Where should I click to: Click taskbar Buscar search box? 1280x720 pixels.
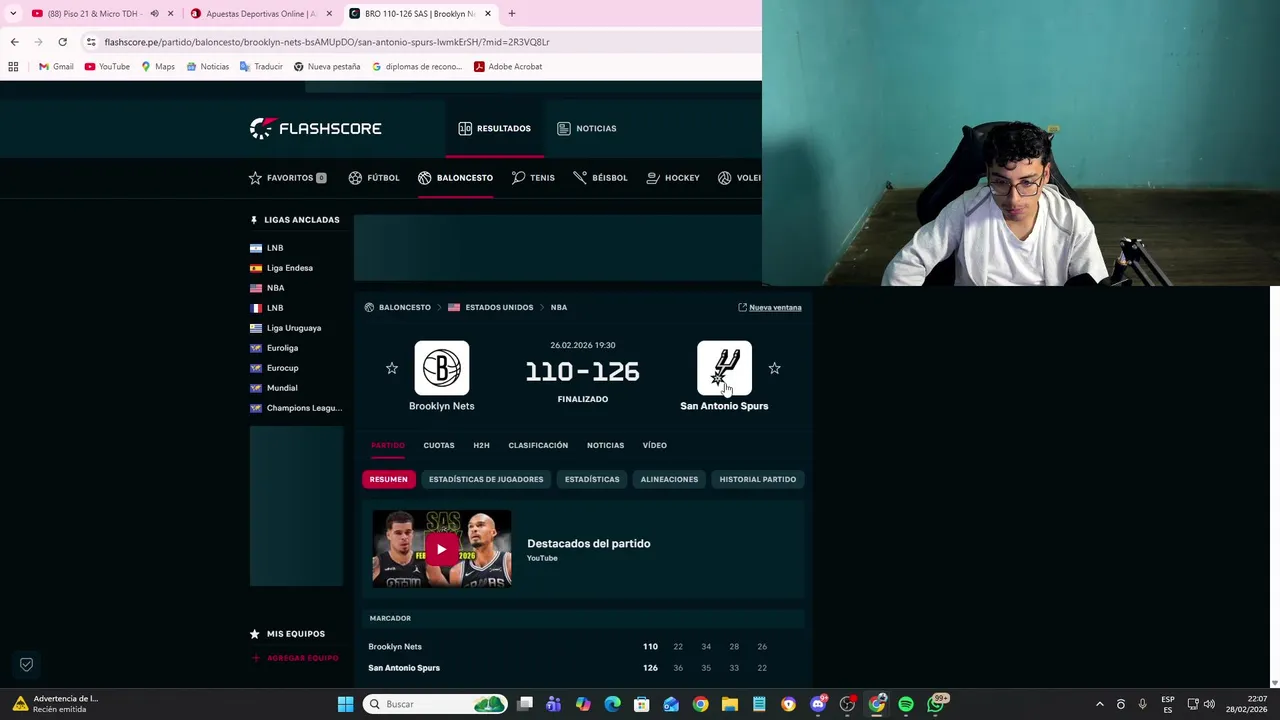[x=435, y=704]
